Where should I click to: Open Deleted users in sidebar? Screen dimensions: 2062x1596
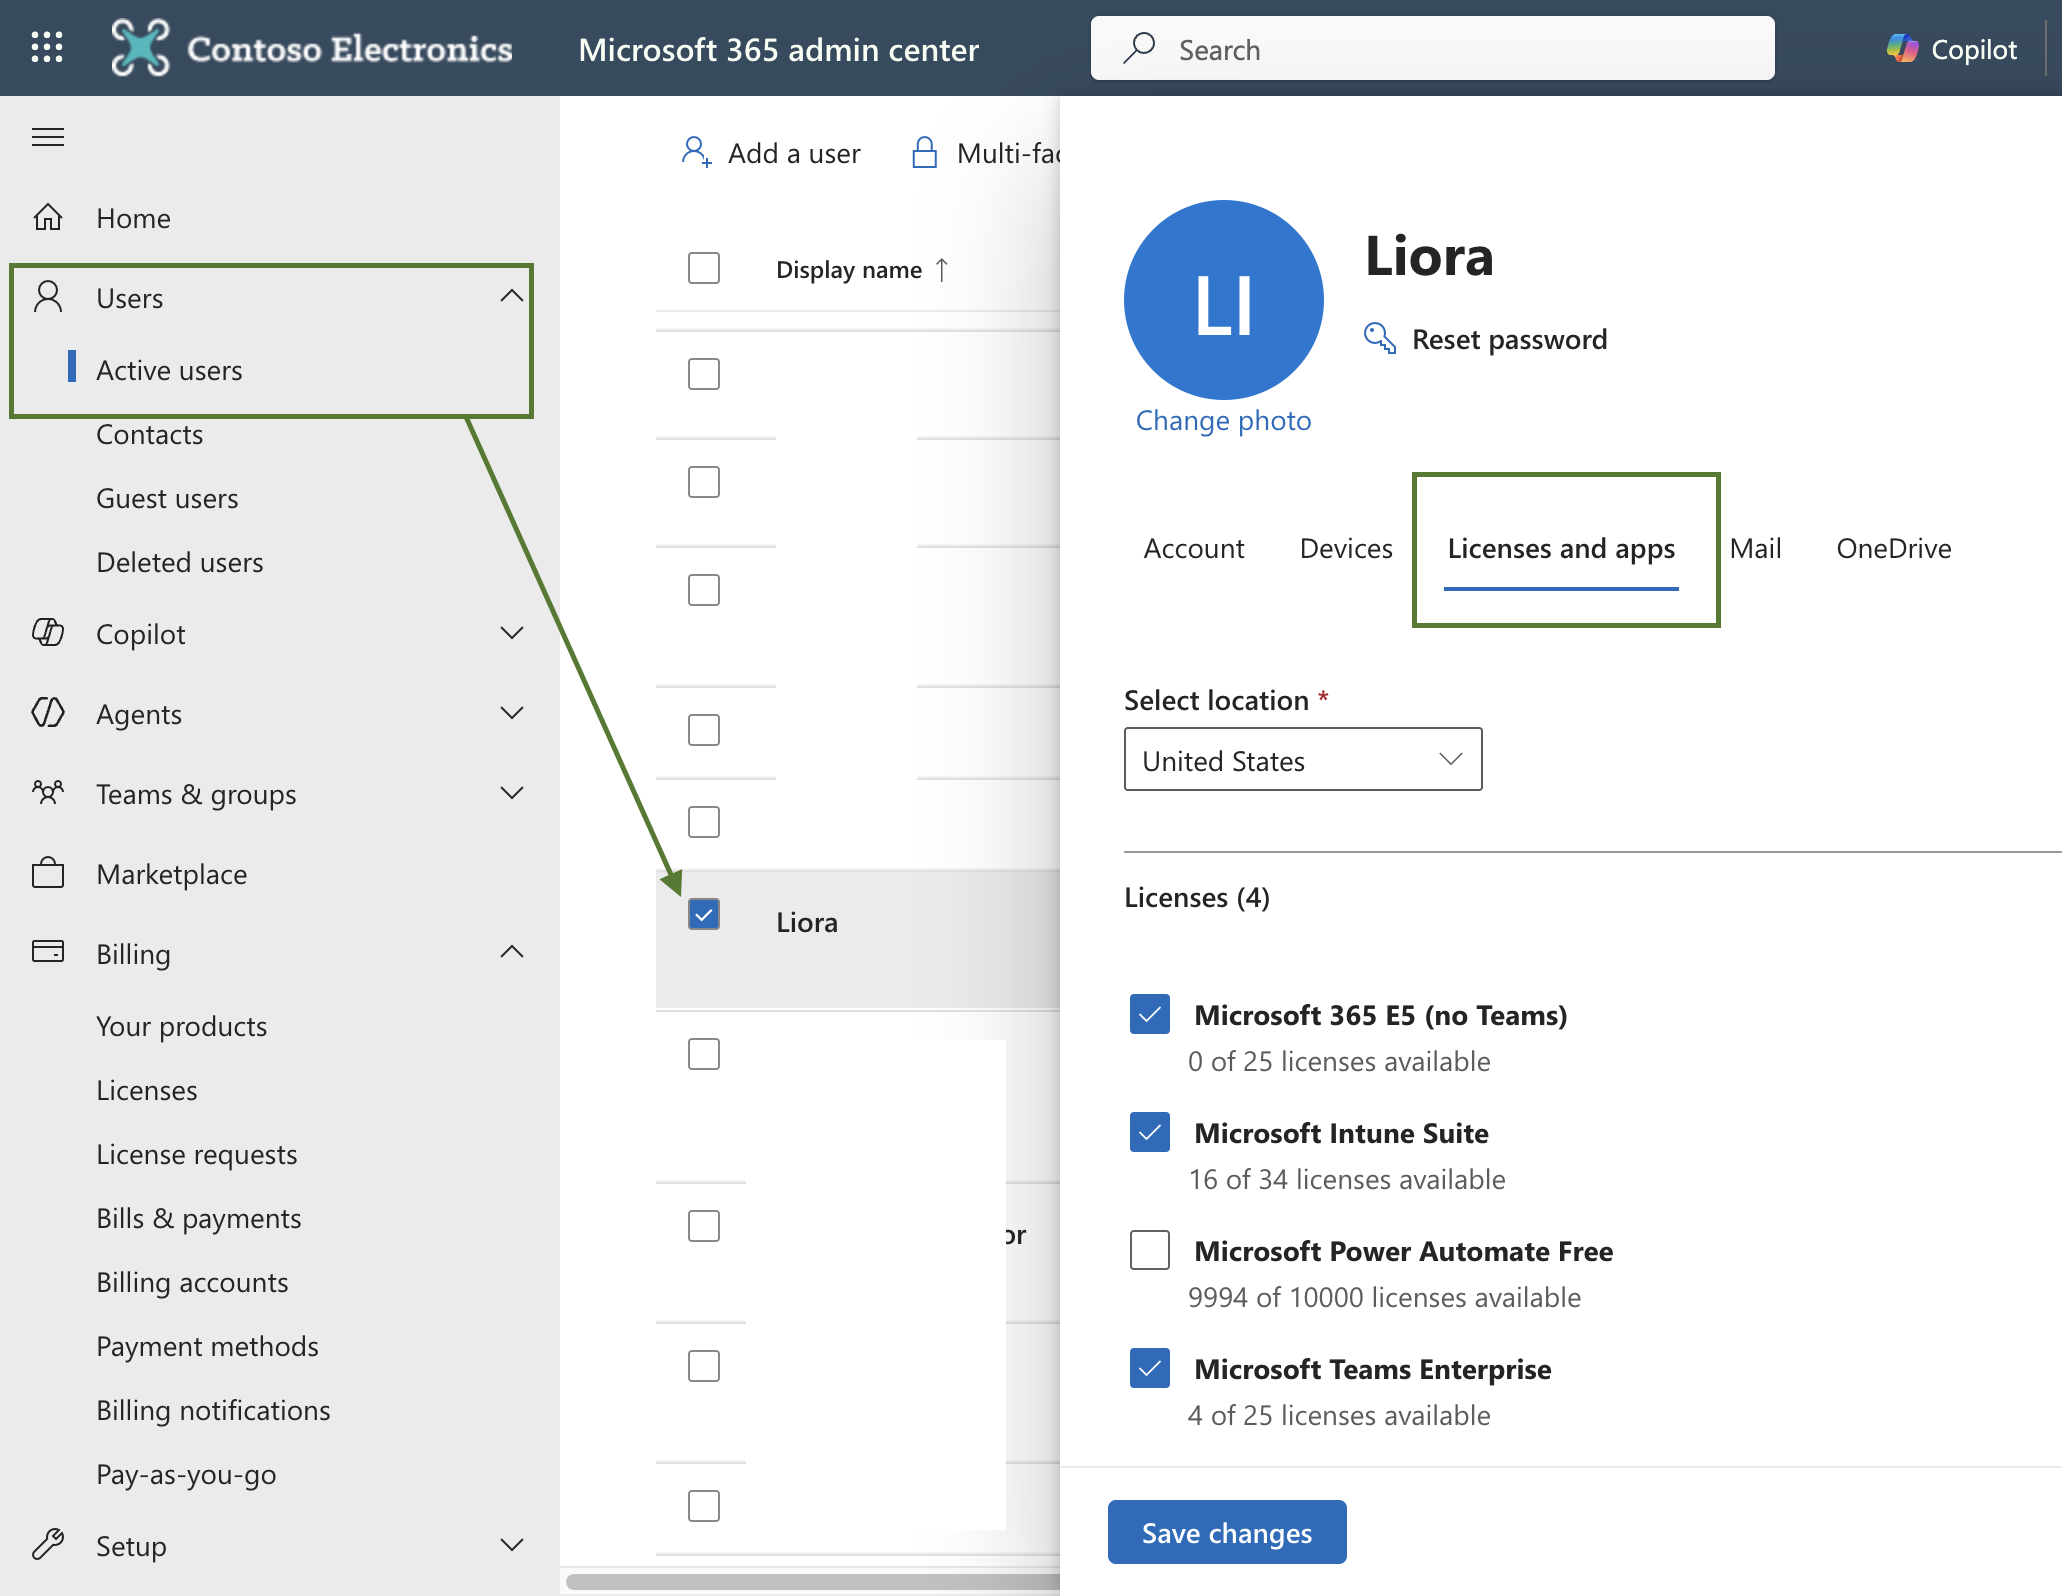pyautogui.click(x=180, y=562)
